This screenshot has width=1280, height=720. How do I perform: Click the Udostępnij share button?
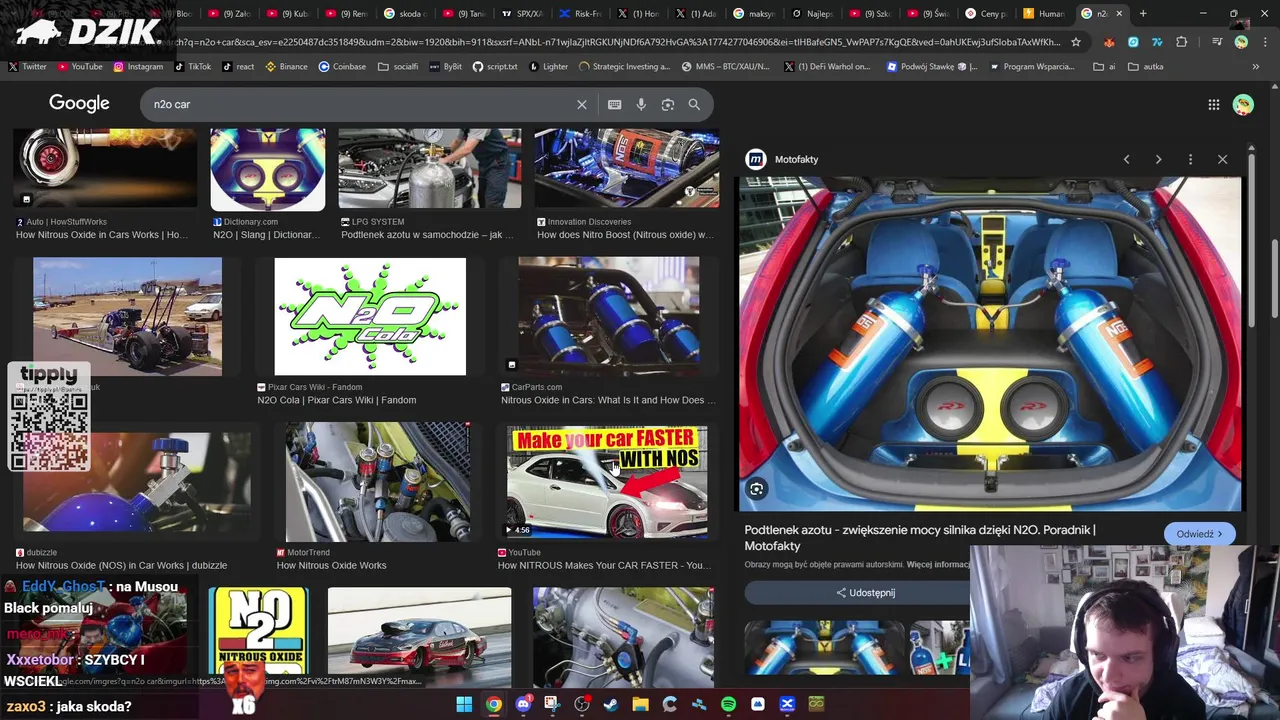(866, 592)
